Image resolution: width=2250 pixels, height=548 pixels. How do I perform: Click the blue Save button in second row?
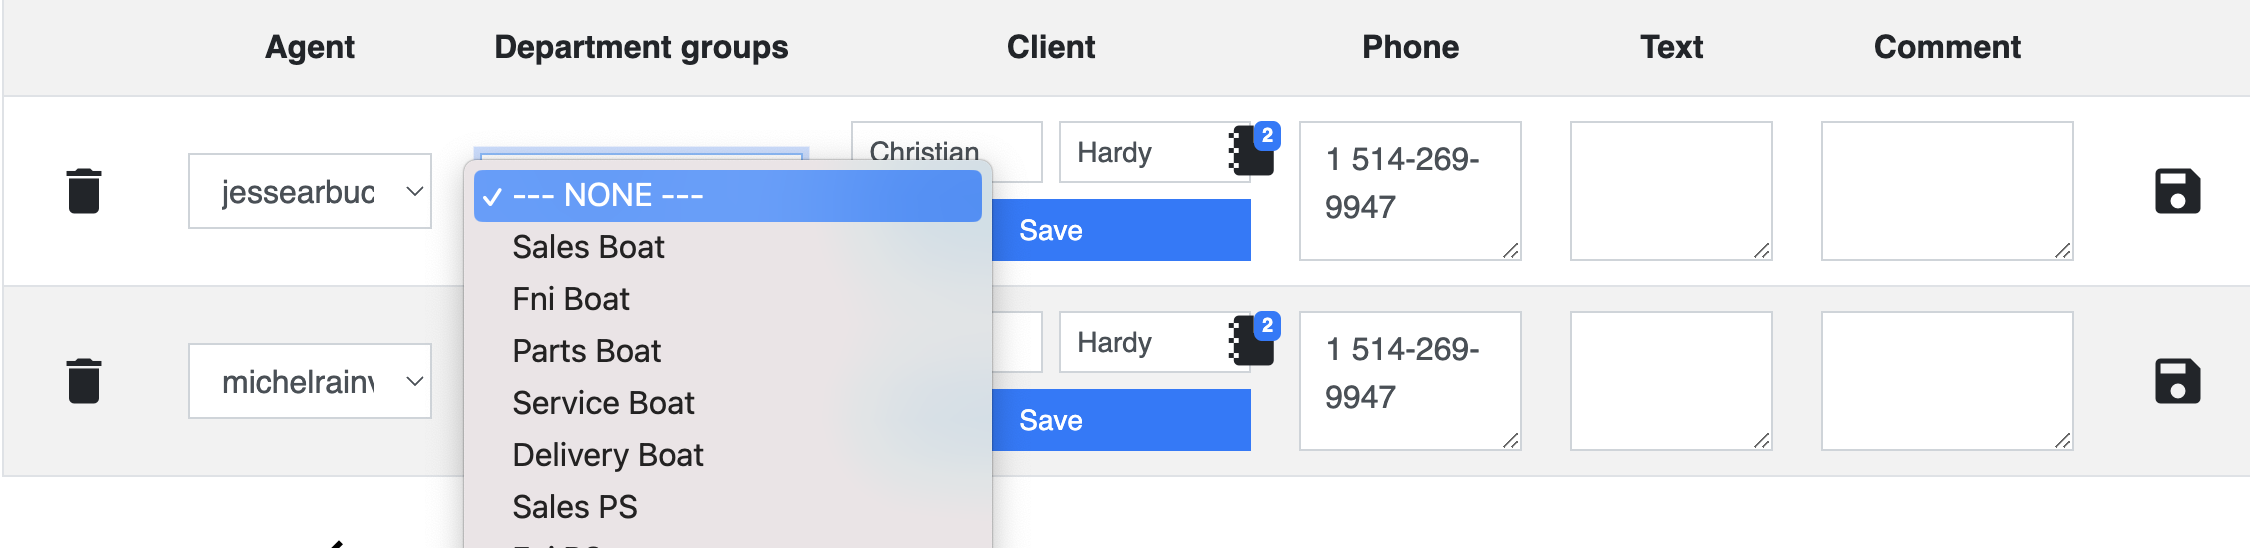(1121, 420)
